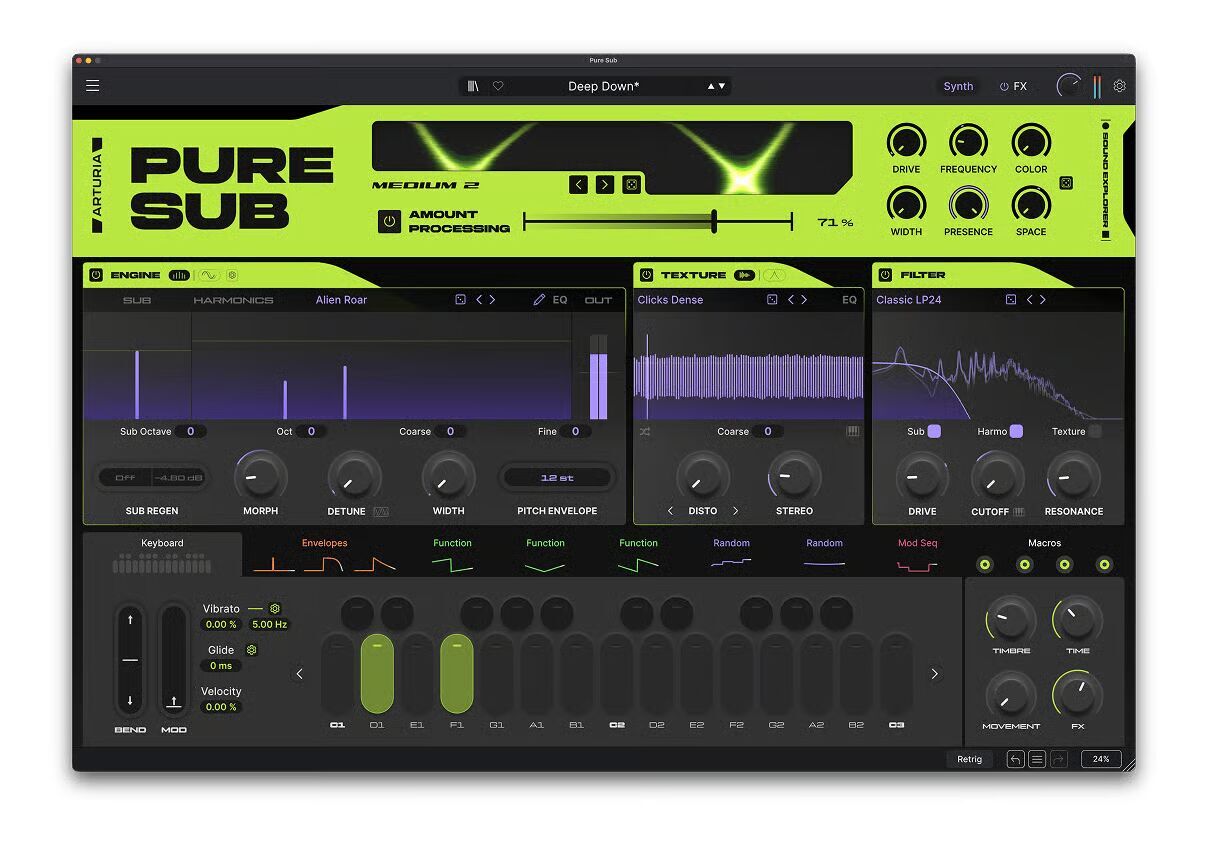Go to the next texture after Clicks Dense

click(804, 299)
